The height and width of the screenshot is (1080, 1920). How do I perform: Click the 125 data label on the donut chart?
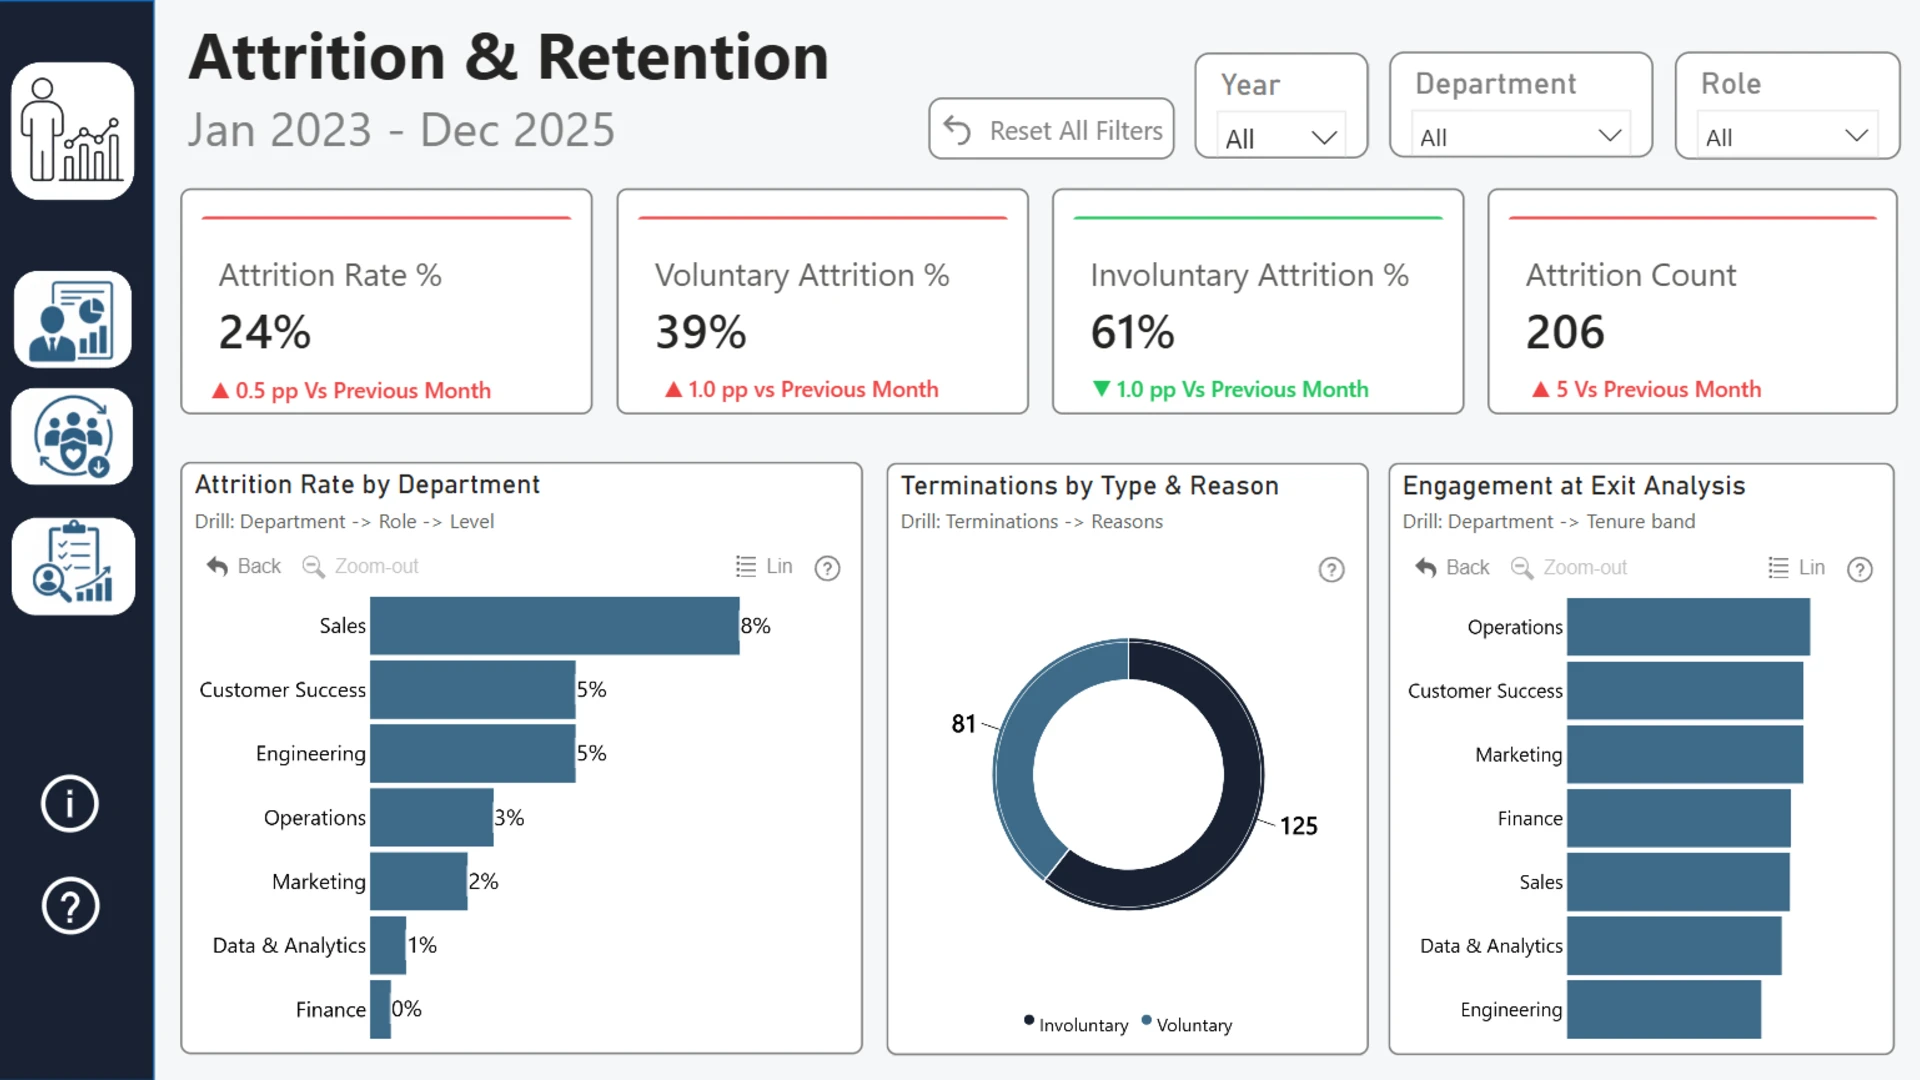pos(1298,826)
